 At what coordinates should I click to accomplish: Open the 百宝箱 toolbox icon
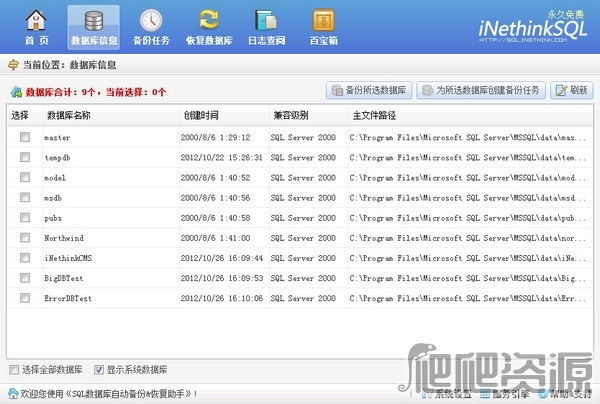click(324, 20)
